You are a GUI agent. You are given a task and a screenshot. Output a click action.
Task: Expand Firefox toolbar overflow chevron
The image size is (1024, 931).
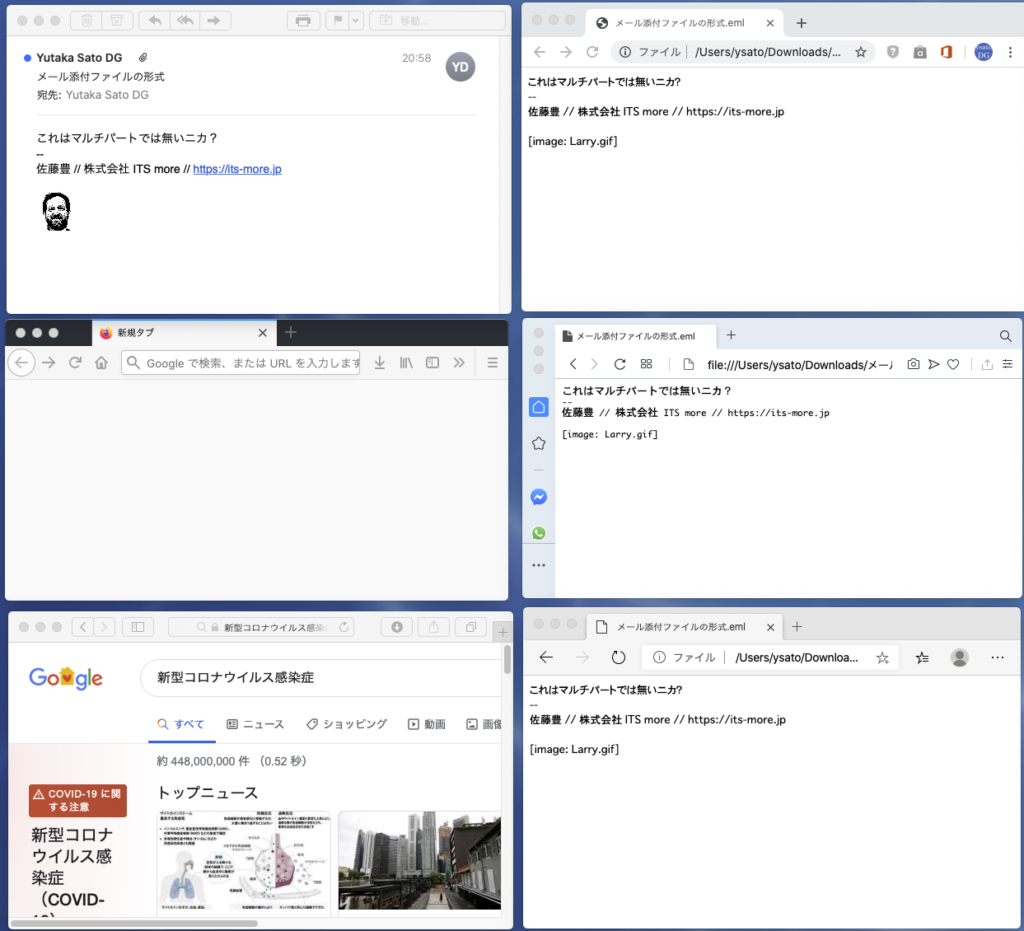coord(459,363)
